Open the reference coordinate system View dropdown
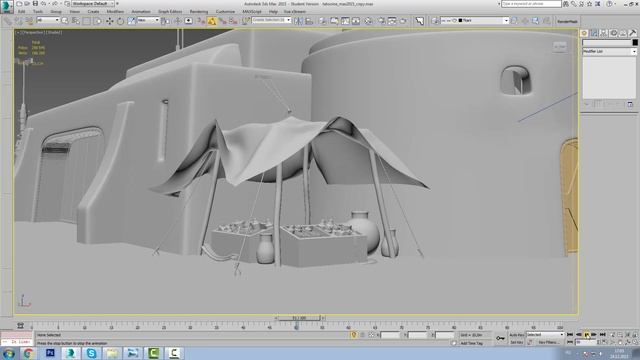Screen dimensions: 640x360 tap(148, 20)
